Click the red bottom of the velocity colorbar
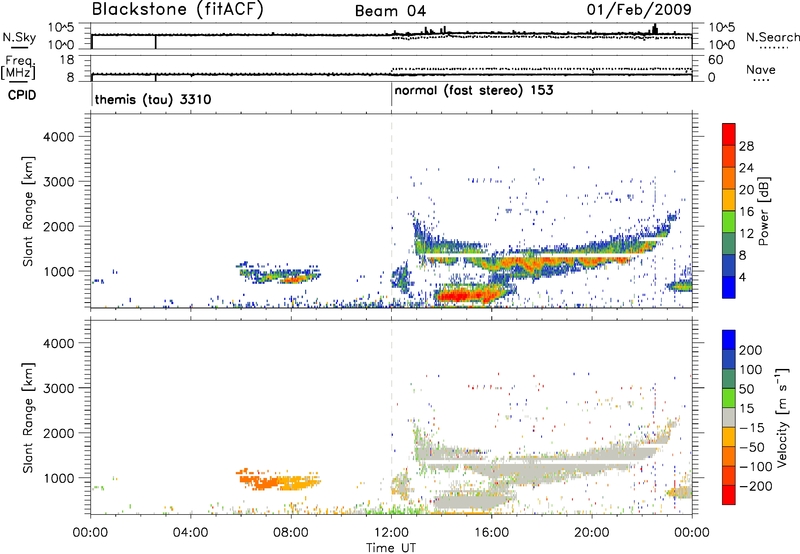The width and height of the screenshot is (800, 554). tap(729, 495)
